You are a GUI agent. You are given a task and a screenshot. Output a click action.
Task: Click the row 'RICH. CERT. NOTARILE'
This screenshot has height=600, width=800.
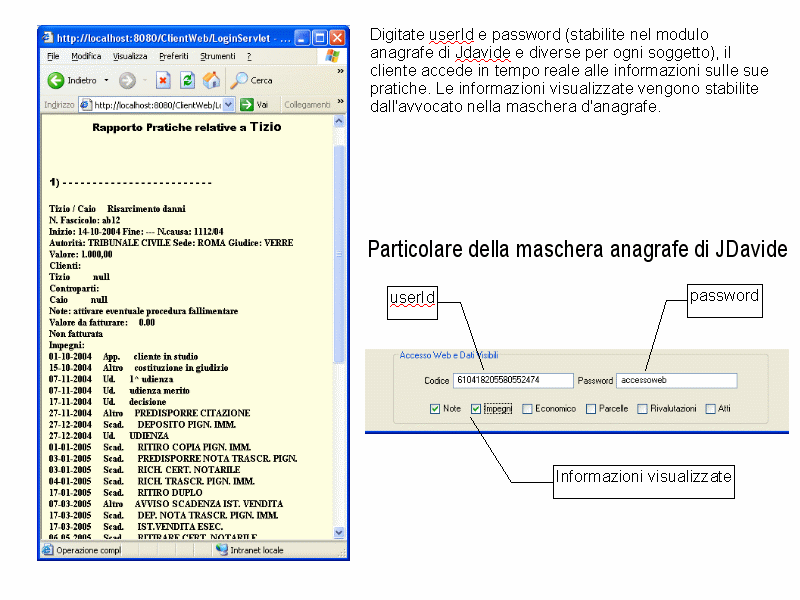[x=144, y=470]
